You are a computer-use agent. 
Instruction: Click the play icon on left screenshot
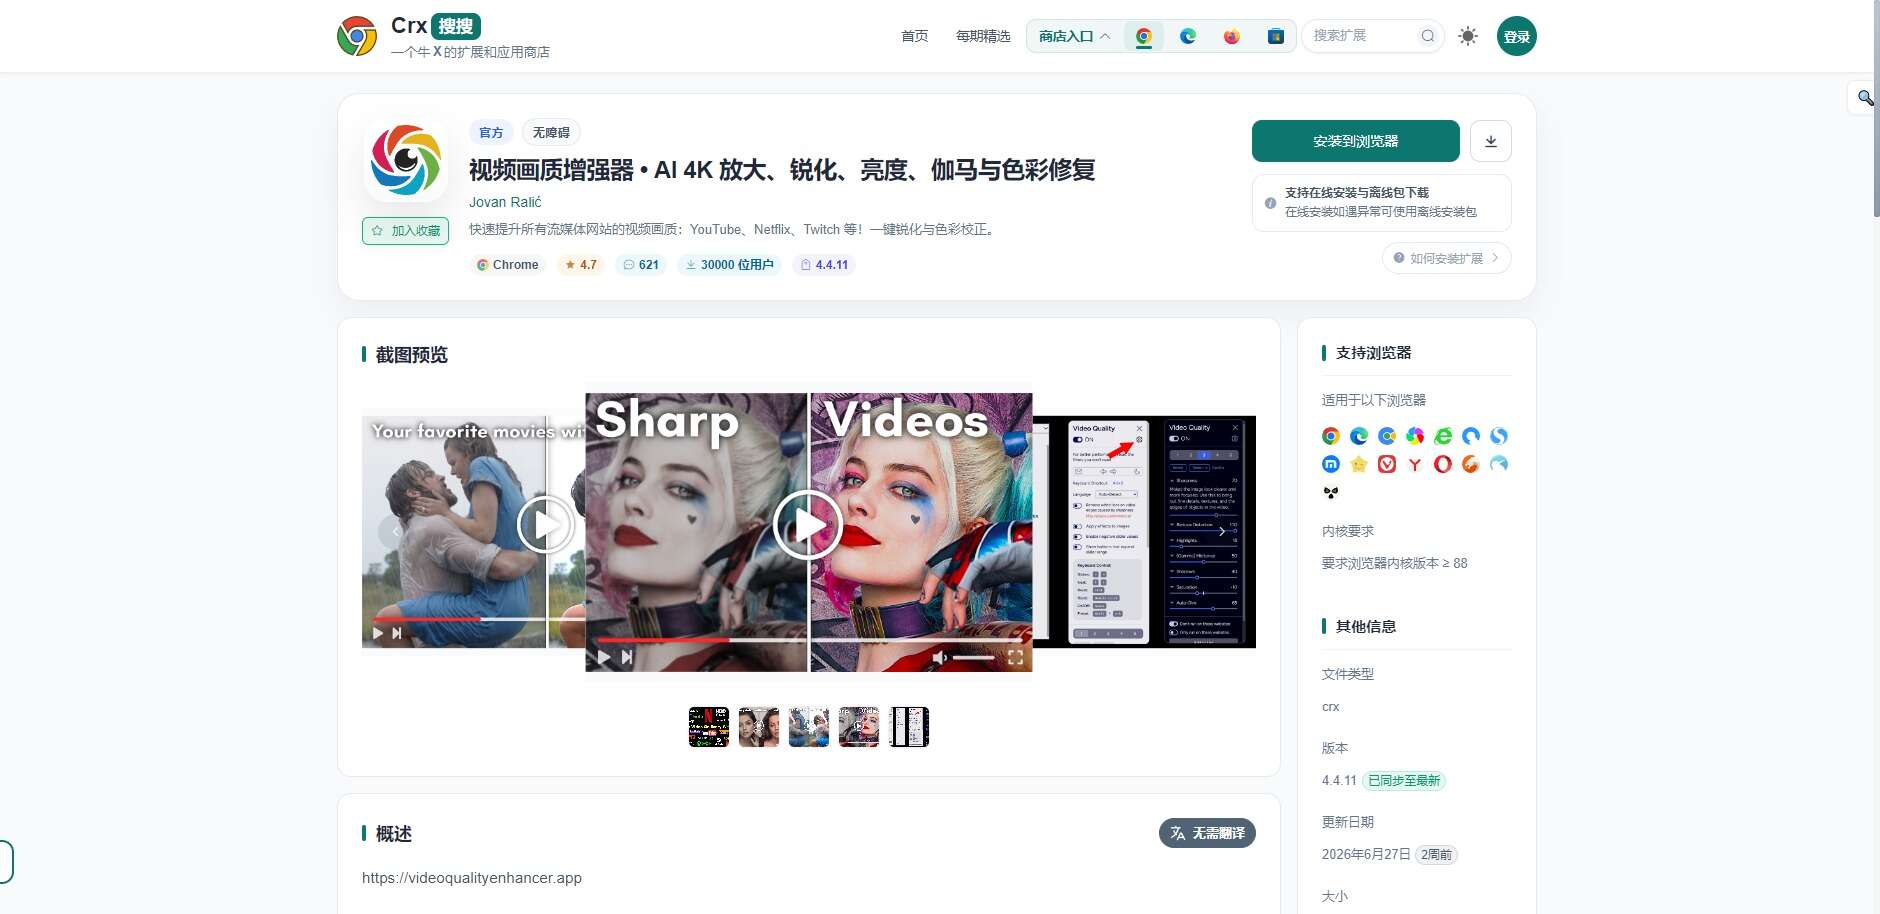point(545,524)
